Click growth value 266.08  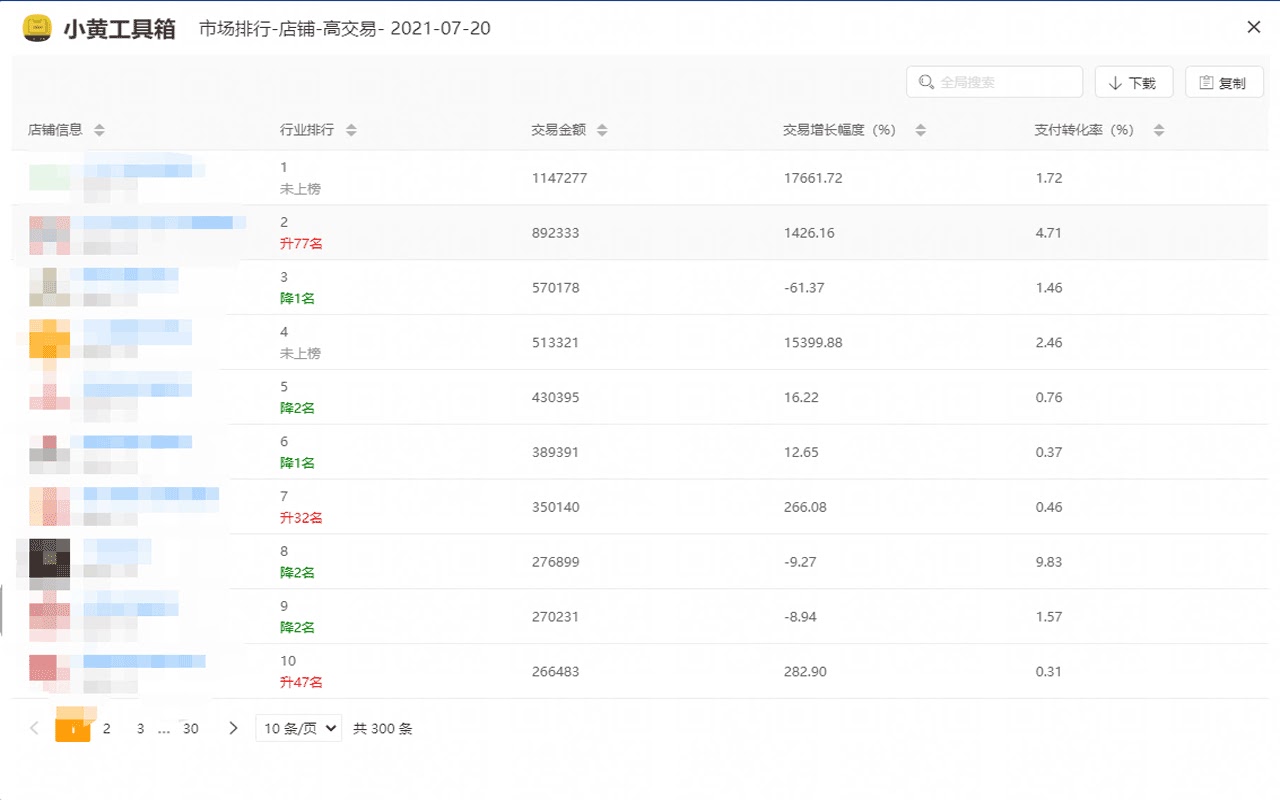[x=805, y=508]
